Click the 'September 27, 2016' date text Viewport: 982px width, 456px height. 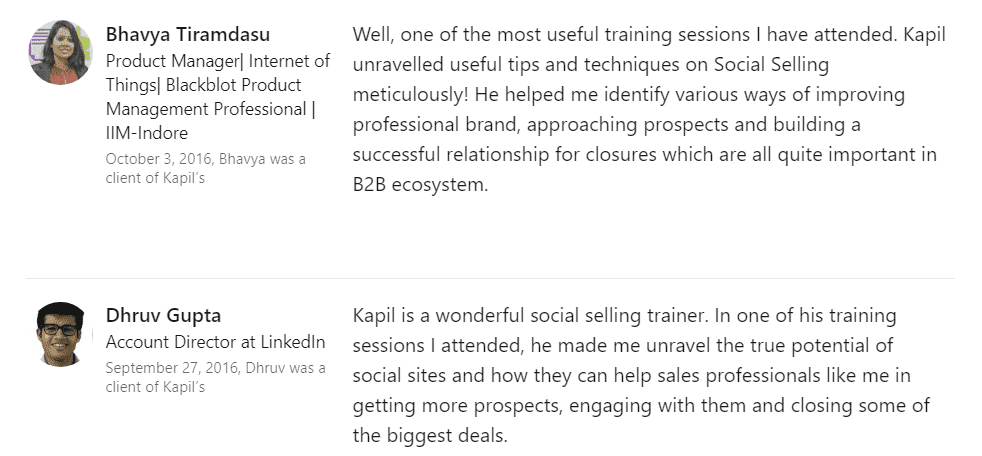pos(172,368)
